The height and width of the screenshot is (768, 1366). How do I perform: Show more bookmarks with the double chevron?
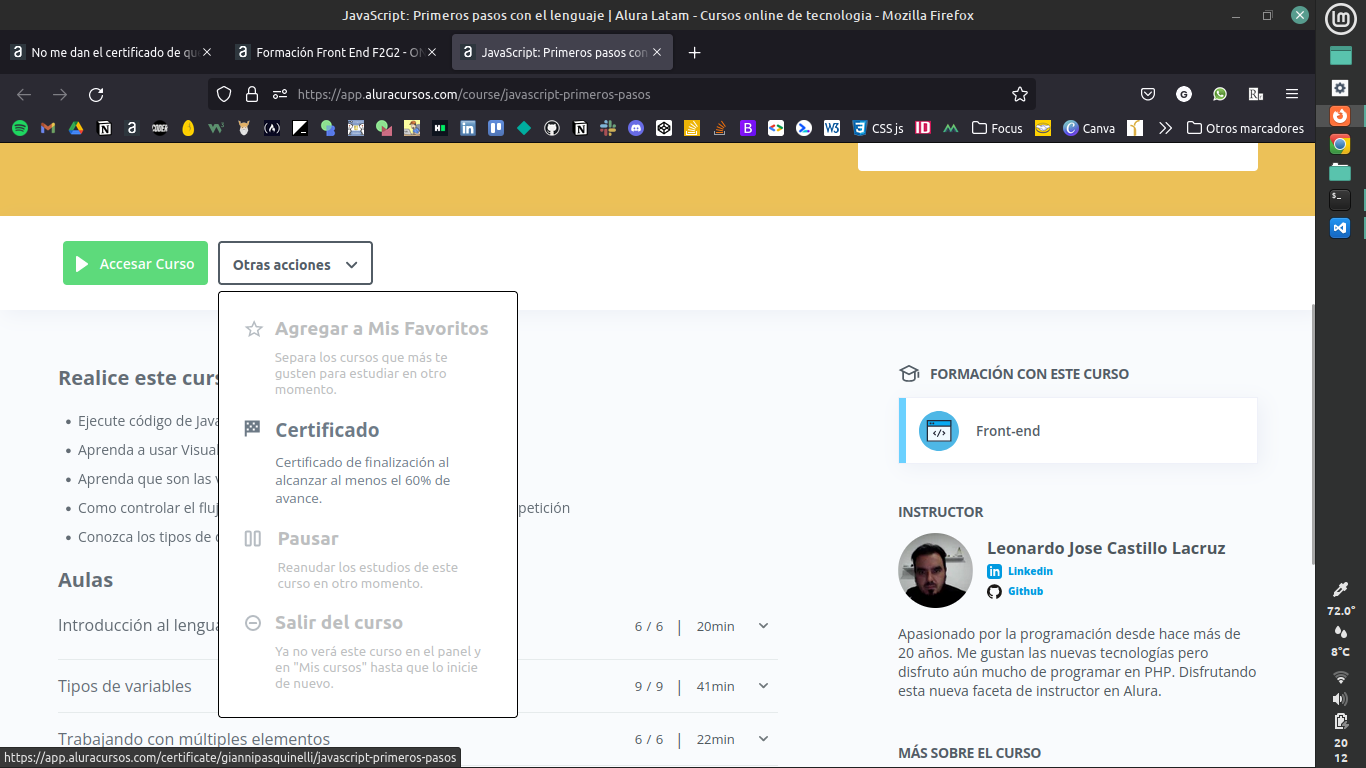1165,128
